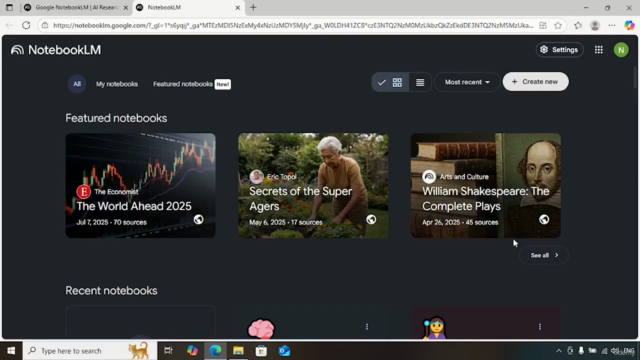Open the Windows Start menu
The height and width of the screenshot is (360, 640).
(11, 351)
